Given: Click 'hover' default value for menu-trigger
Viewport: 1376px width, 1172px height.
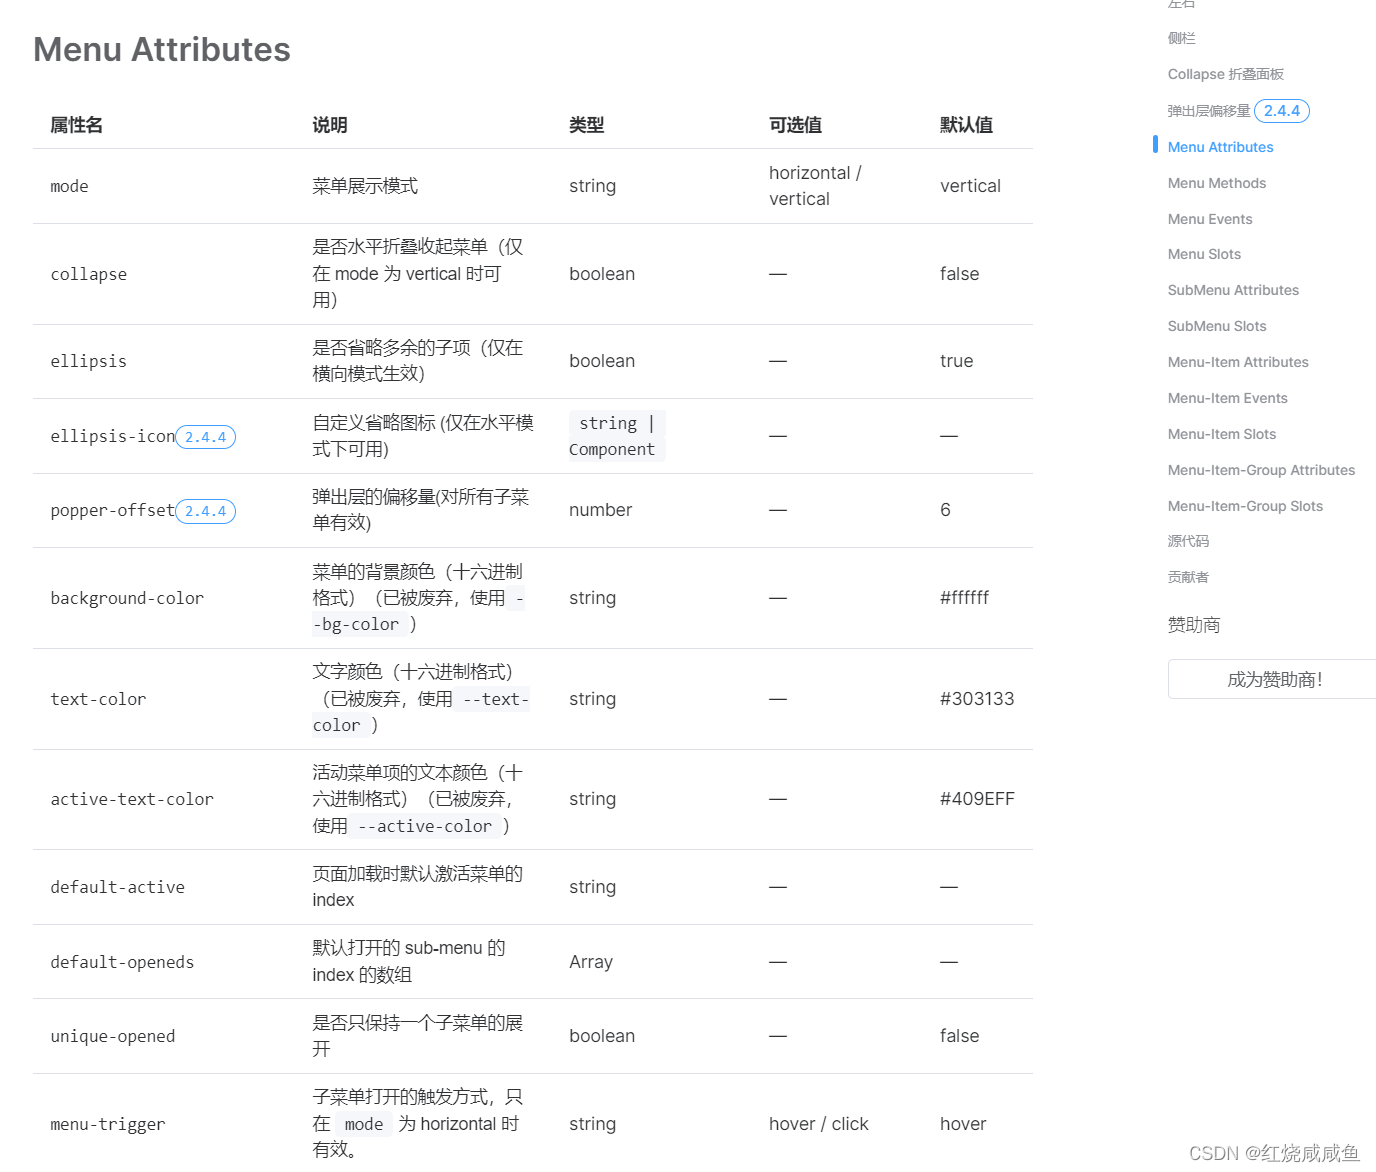Looking at the screenshot, I should coord(963,1124).
